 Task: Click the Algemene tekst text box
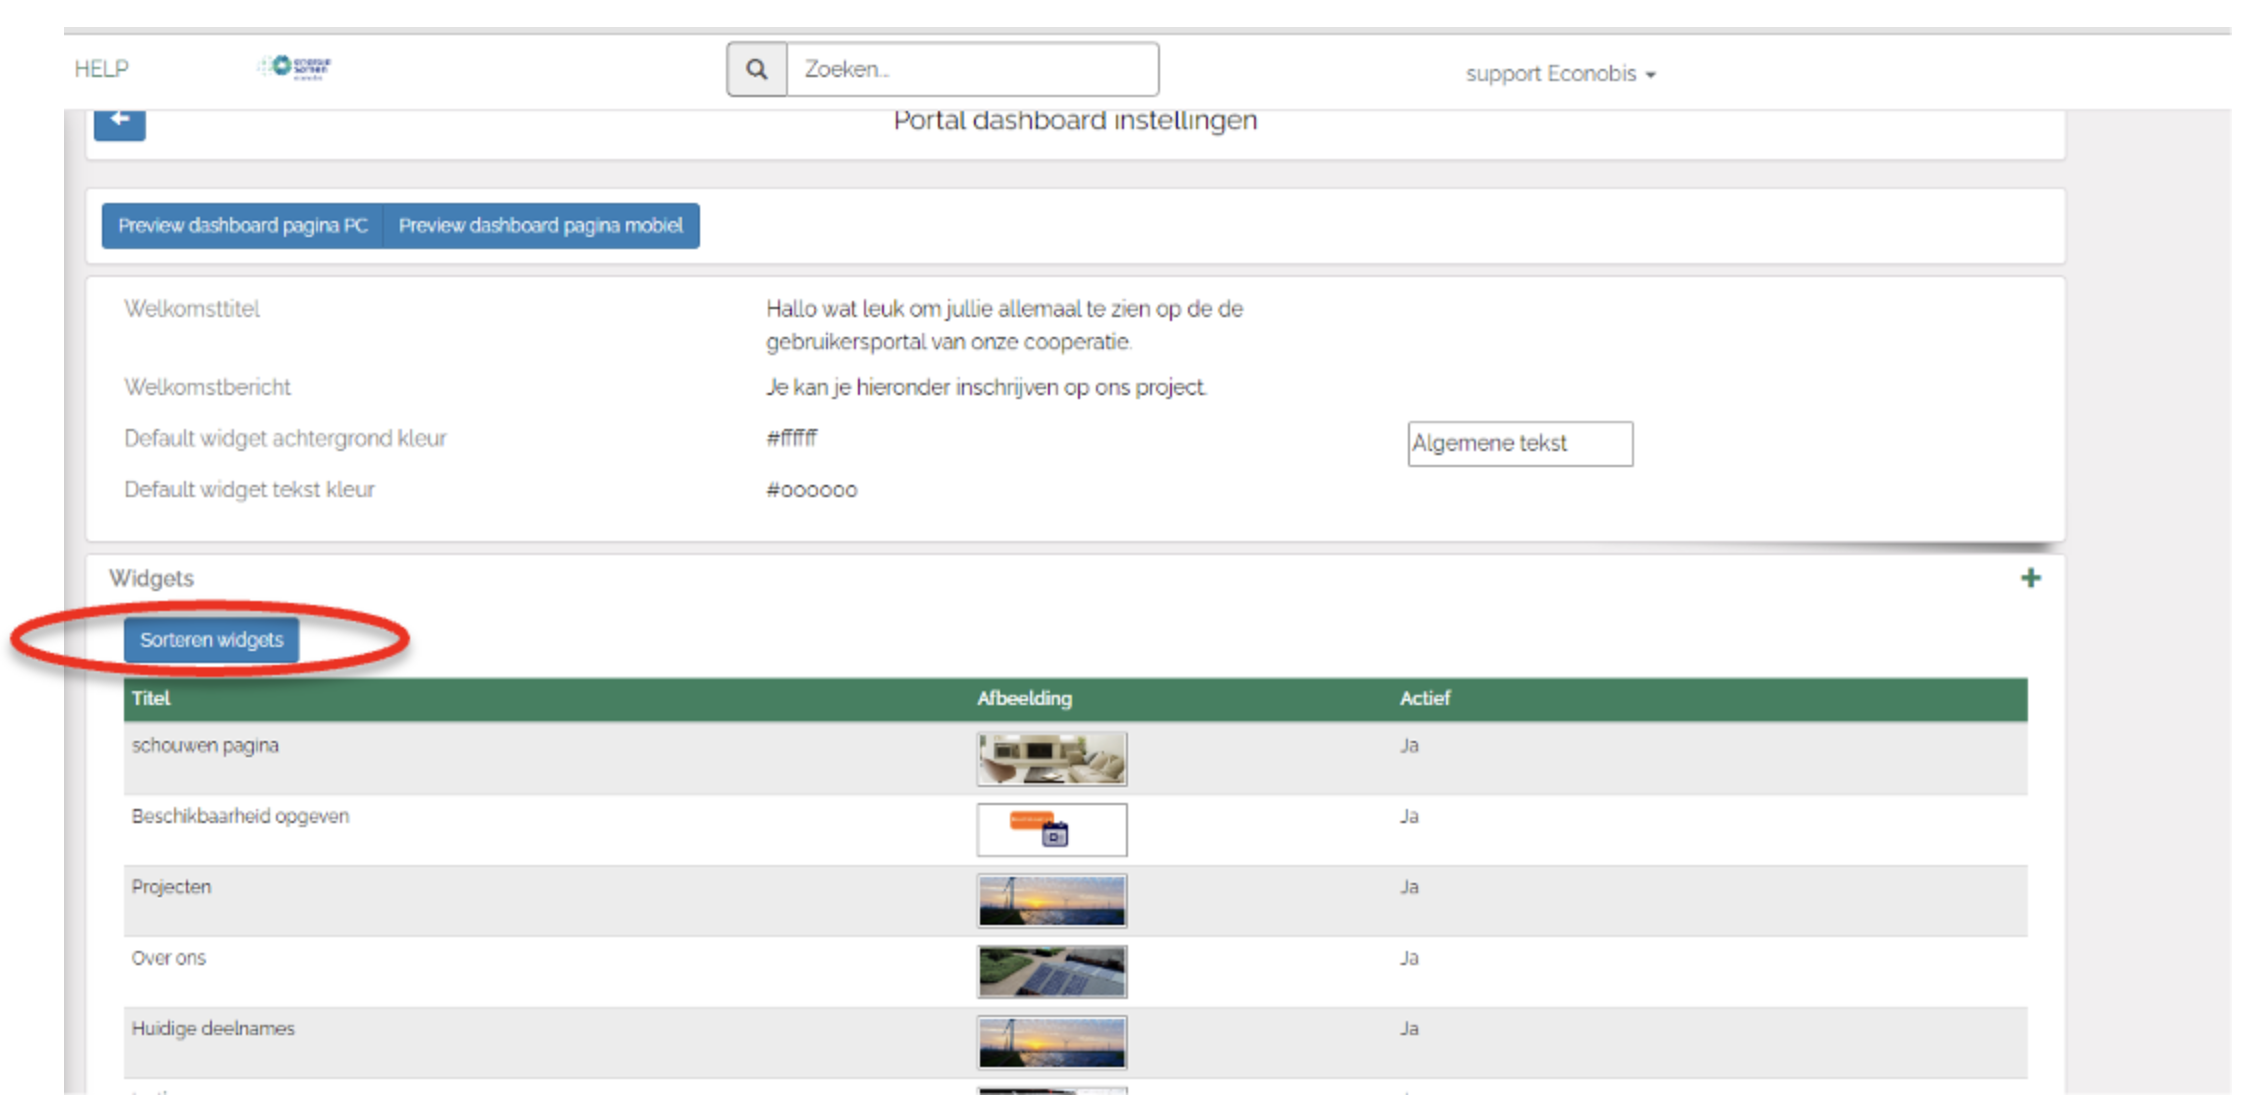tap(1519, 444)
